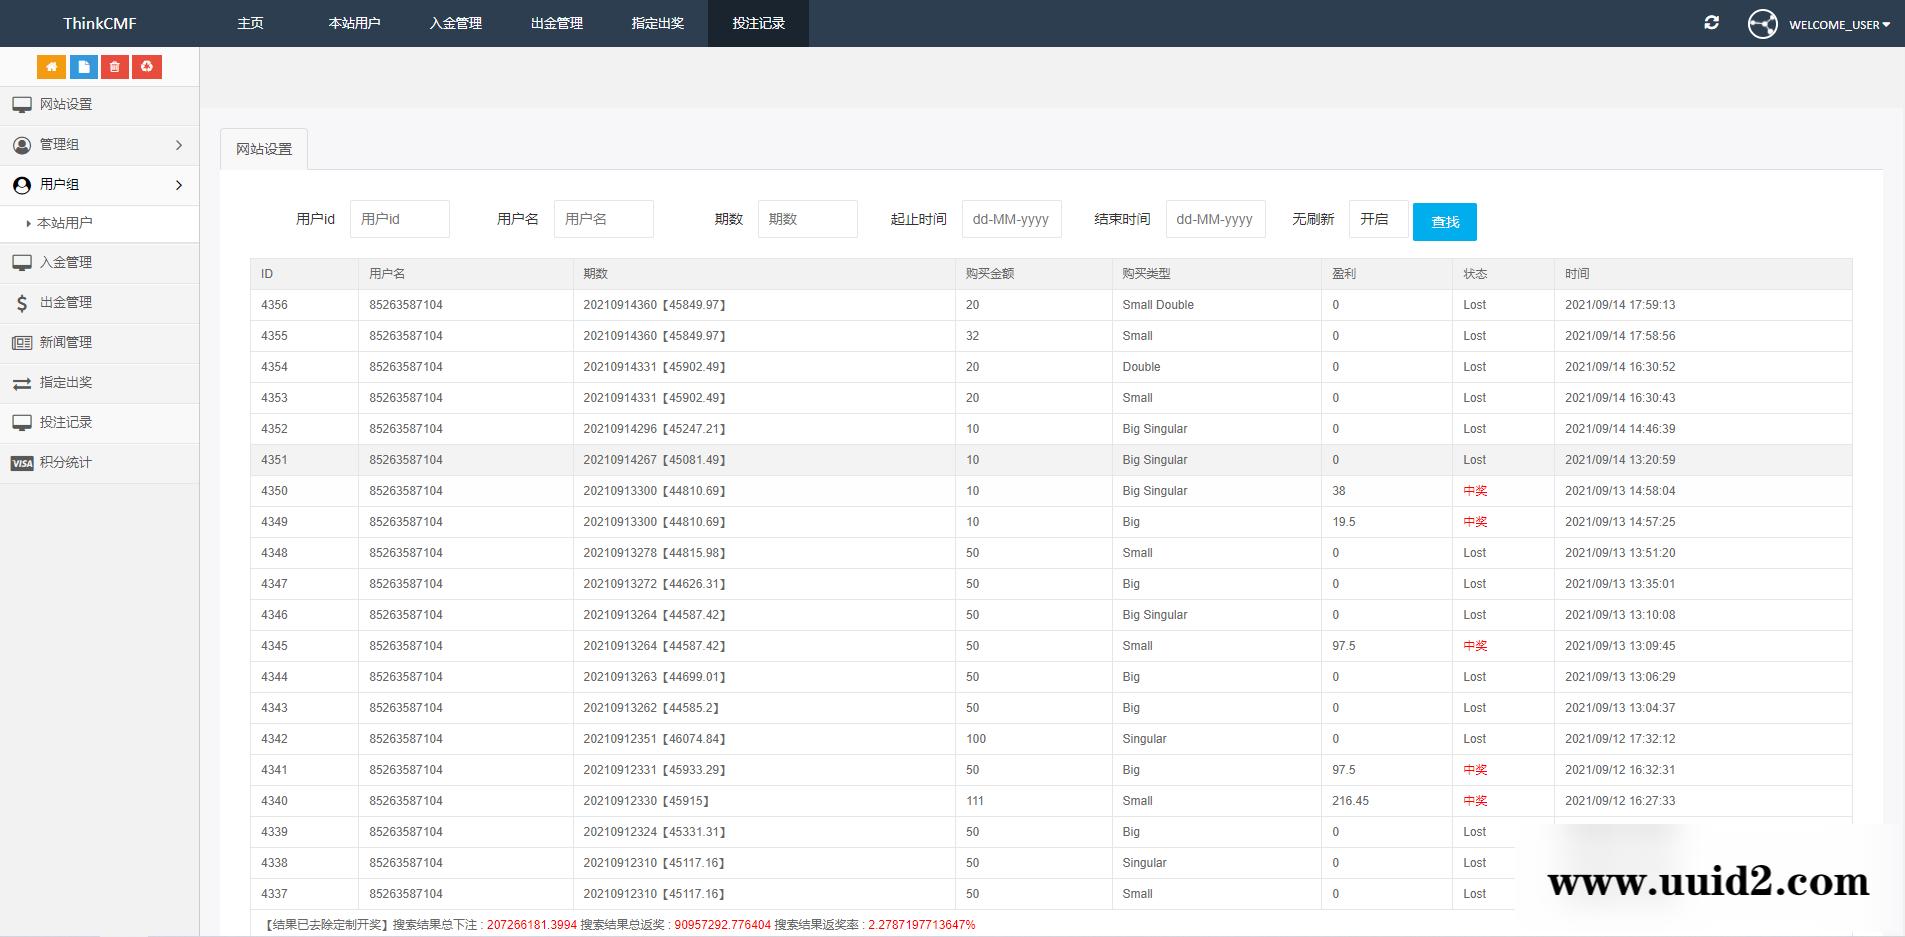Click the blue document icon button
Image resolution: width=1905 pixels, height=937 pixels.
[83, 67]
